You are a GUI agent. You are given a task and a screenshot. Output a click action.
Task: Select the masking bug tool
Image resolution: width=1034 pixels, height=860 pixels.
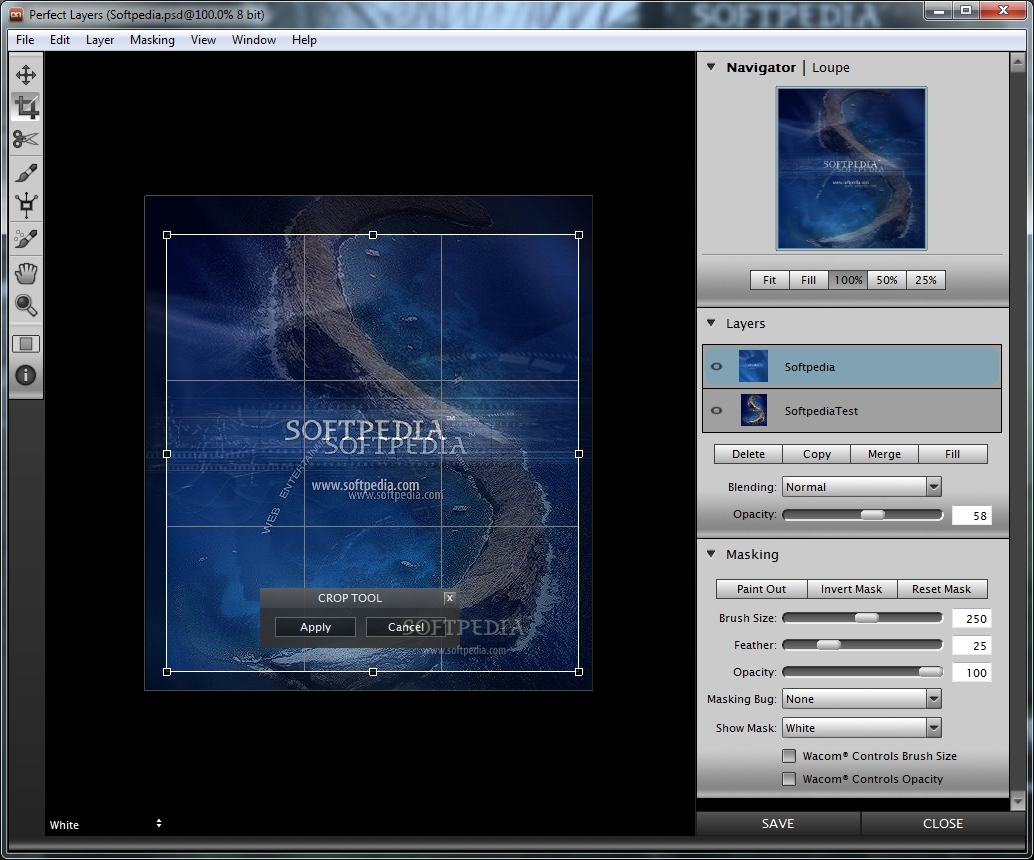[x=26, y=205]
